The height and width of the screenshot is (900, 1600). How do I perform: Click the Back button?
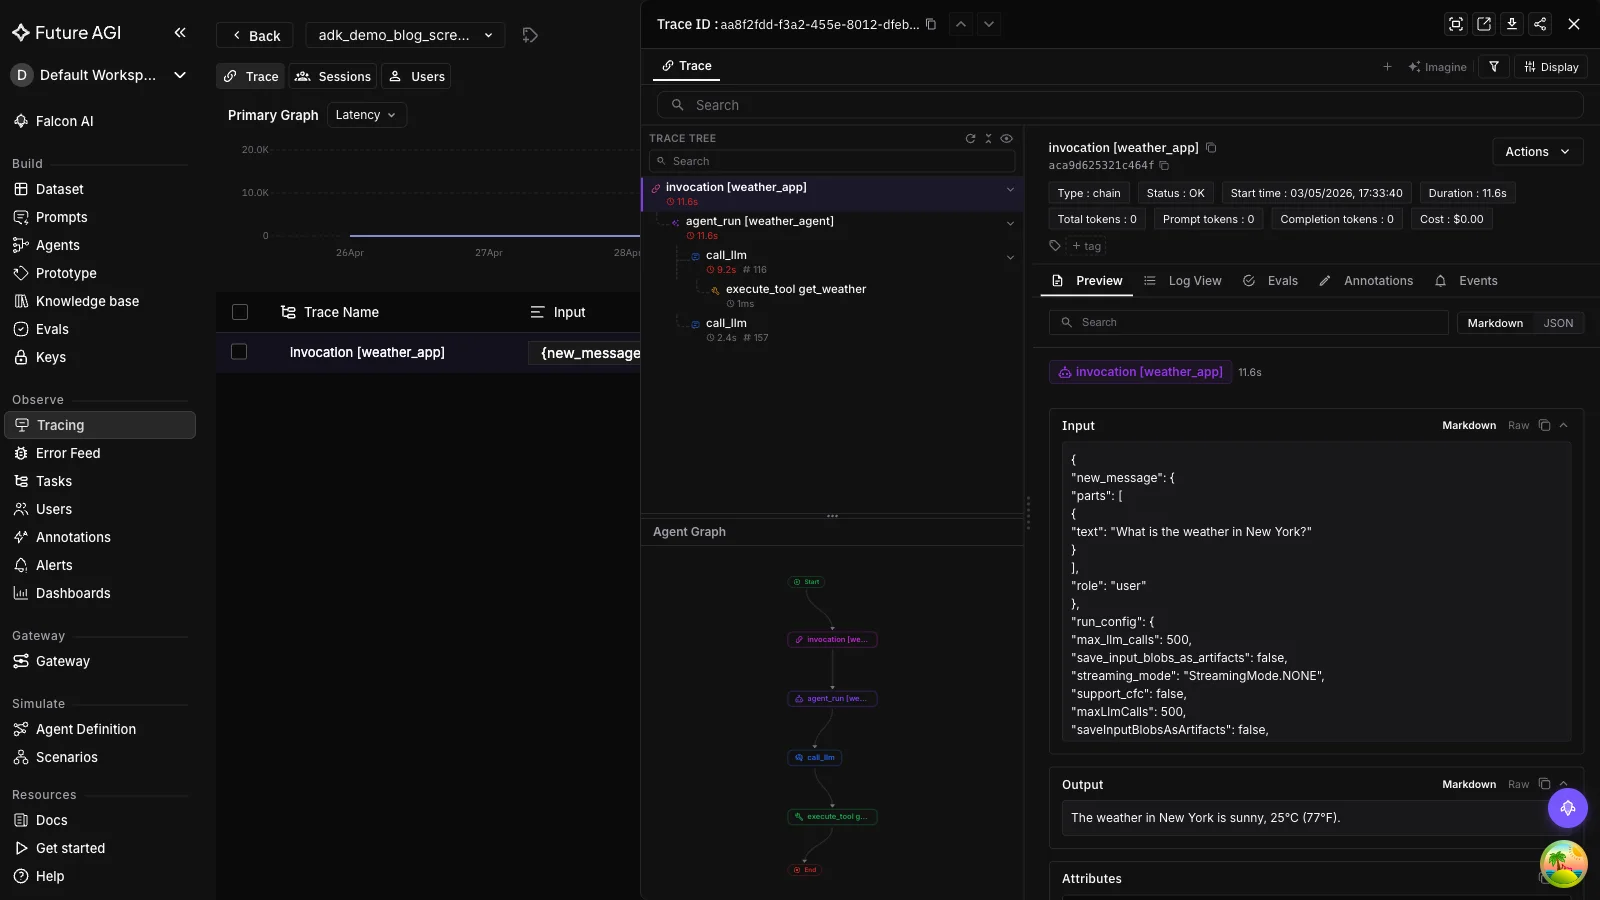(255, 35)
